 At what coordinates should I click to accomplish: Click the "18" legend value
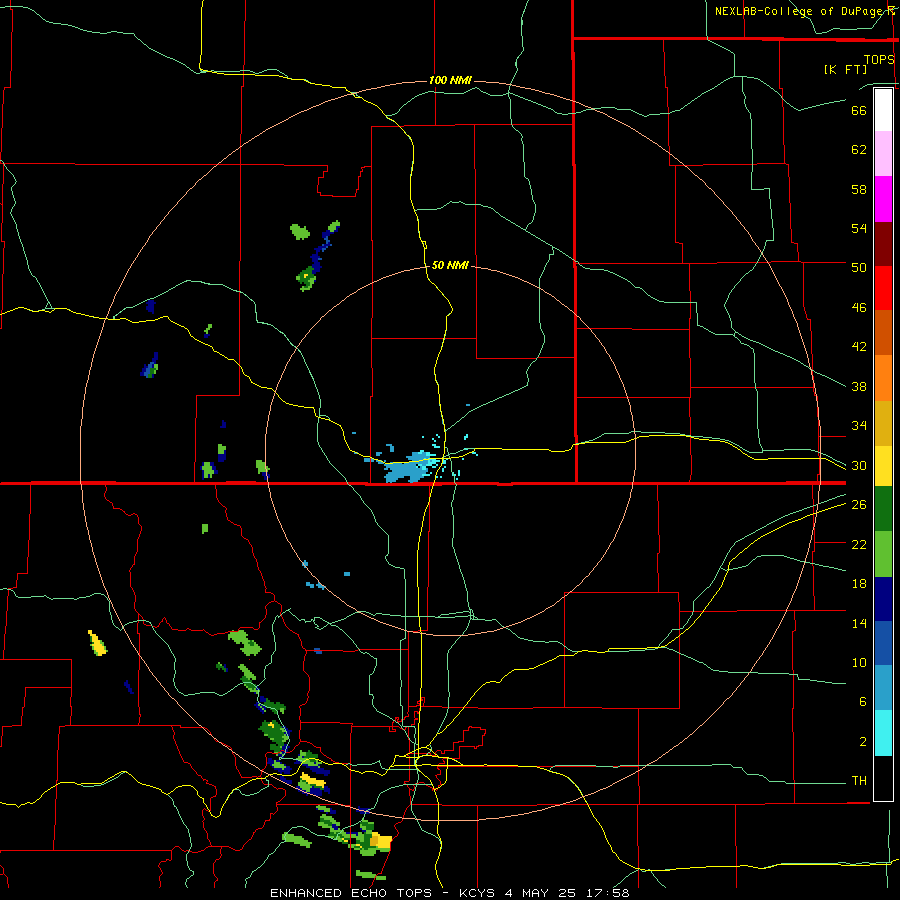tap(859, 584)
